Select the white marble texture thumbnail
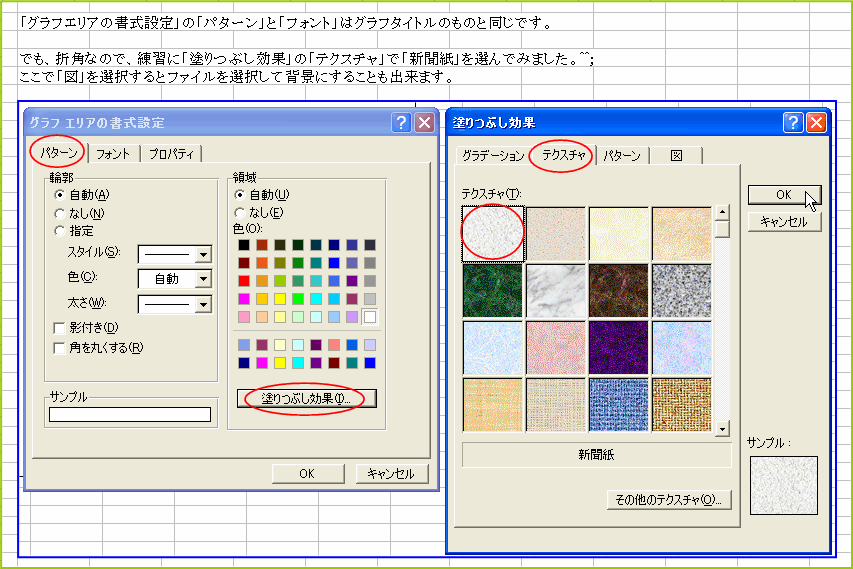 (x=556, y=291)
